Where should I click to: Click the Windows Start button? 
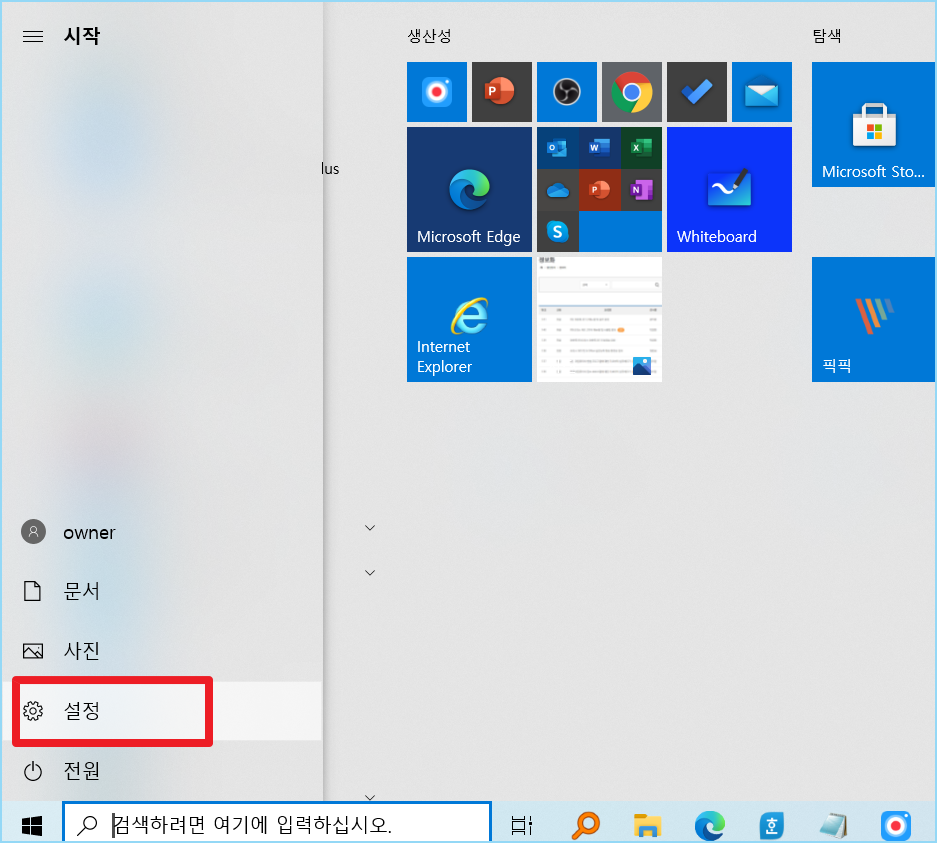click(x=32, y=825)
